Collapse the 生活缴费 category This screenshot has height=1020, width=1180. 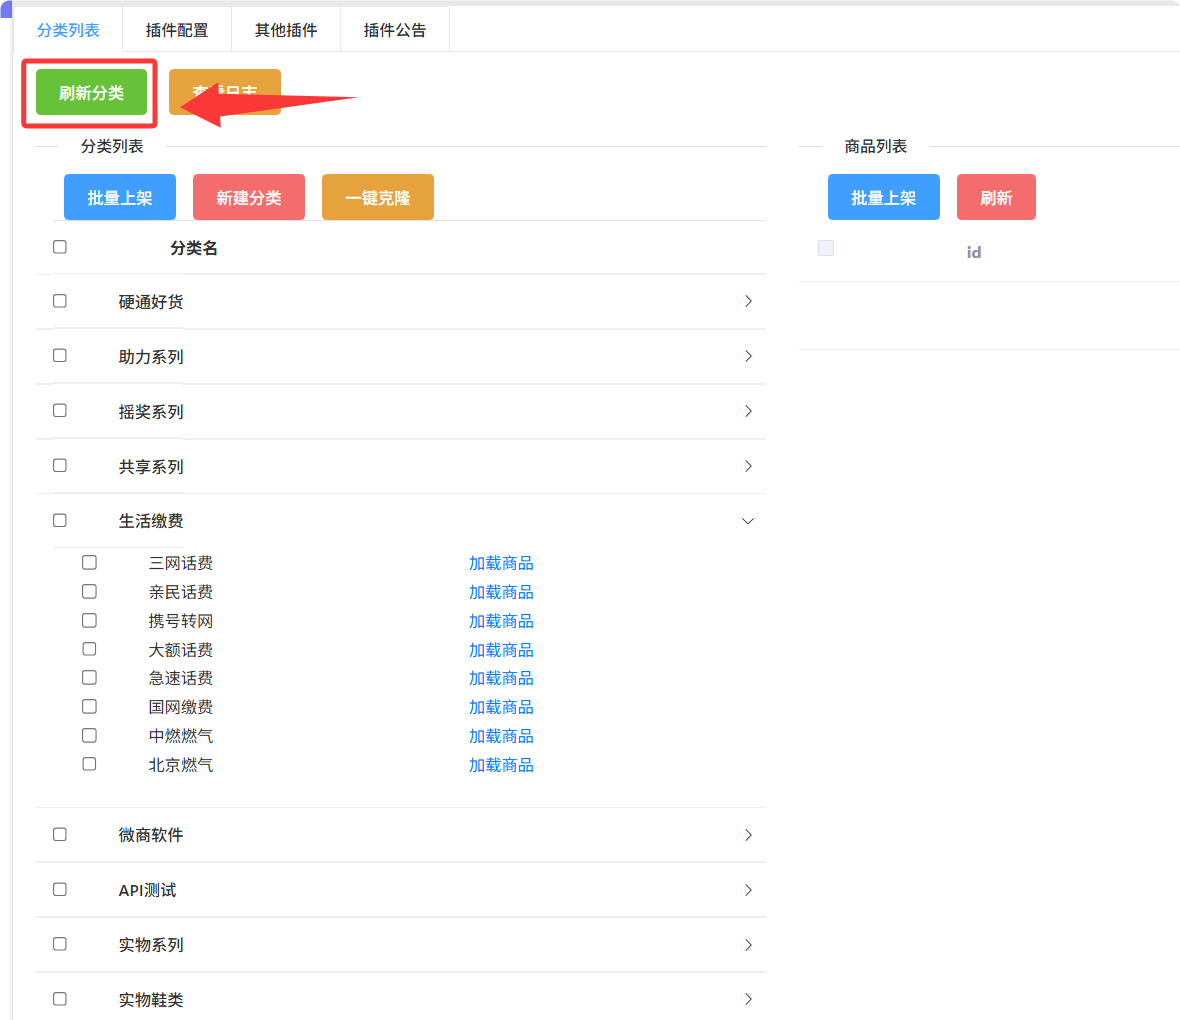point(748,521)
